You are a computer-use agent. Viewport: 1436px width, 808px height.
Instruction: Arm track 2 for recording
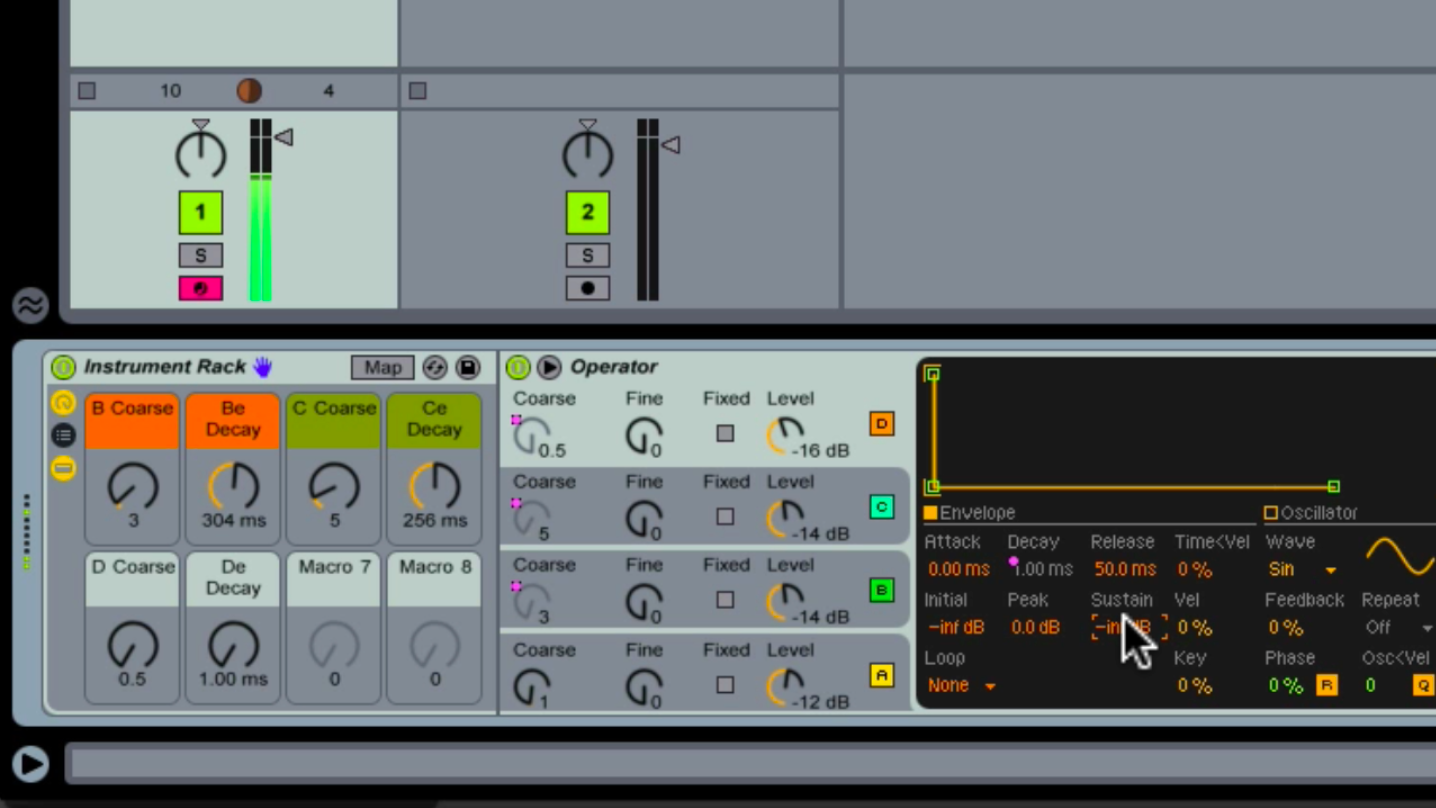point(587,288)
